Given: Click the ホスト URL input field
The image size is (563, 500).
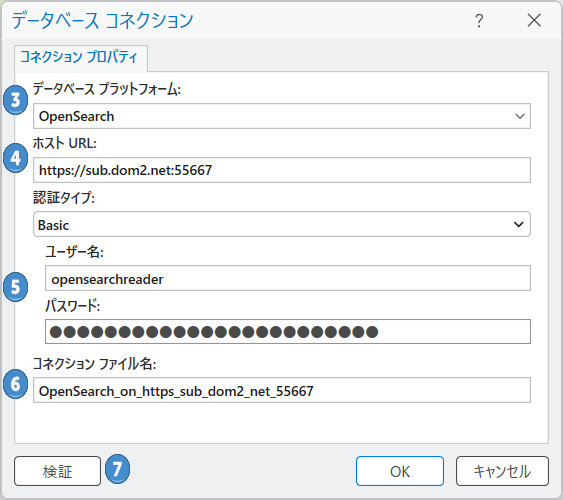Looking at the screenshot, I should pyautogui.click(x=282, y=170).
